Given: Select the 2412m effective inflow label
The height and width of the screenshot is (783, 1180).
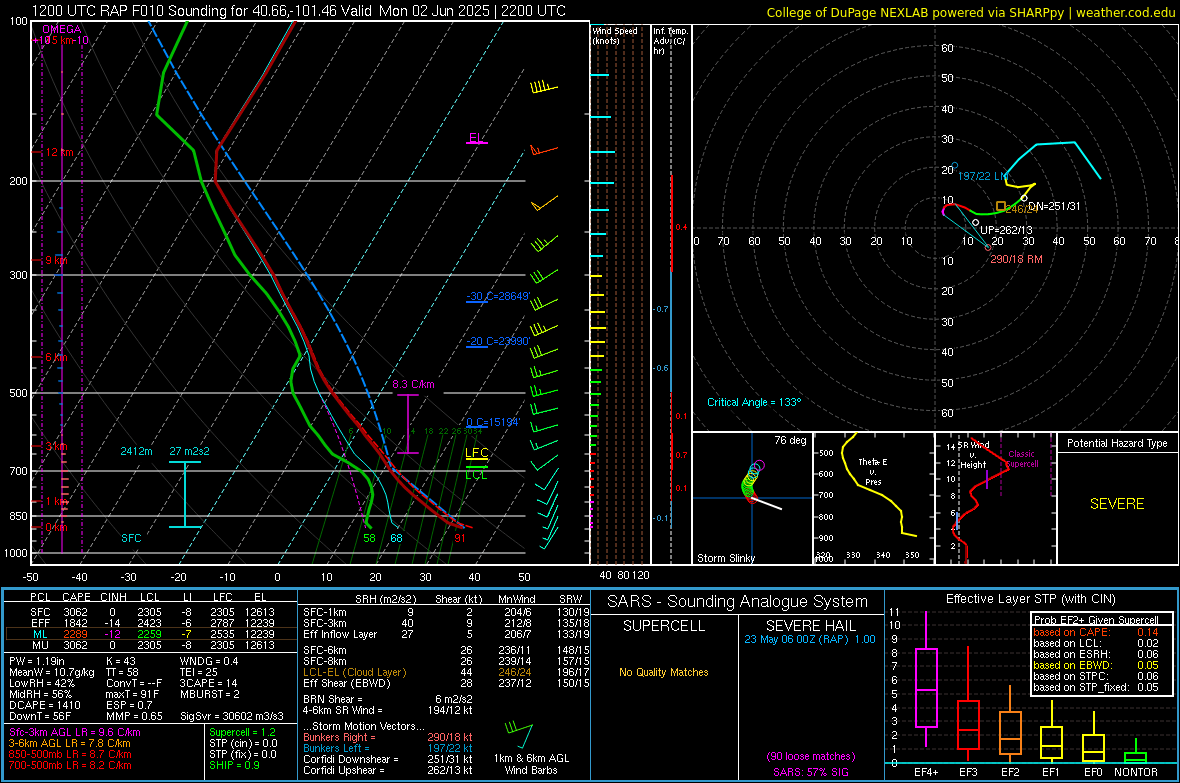Looking at the screenshot, I should 136,451.
